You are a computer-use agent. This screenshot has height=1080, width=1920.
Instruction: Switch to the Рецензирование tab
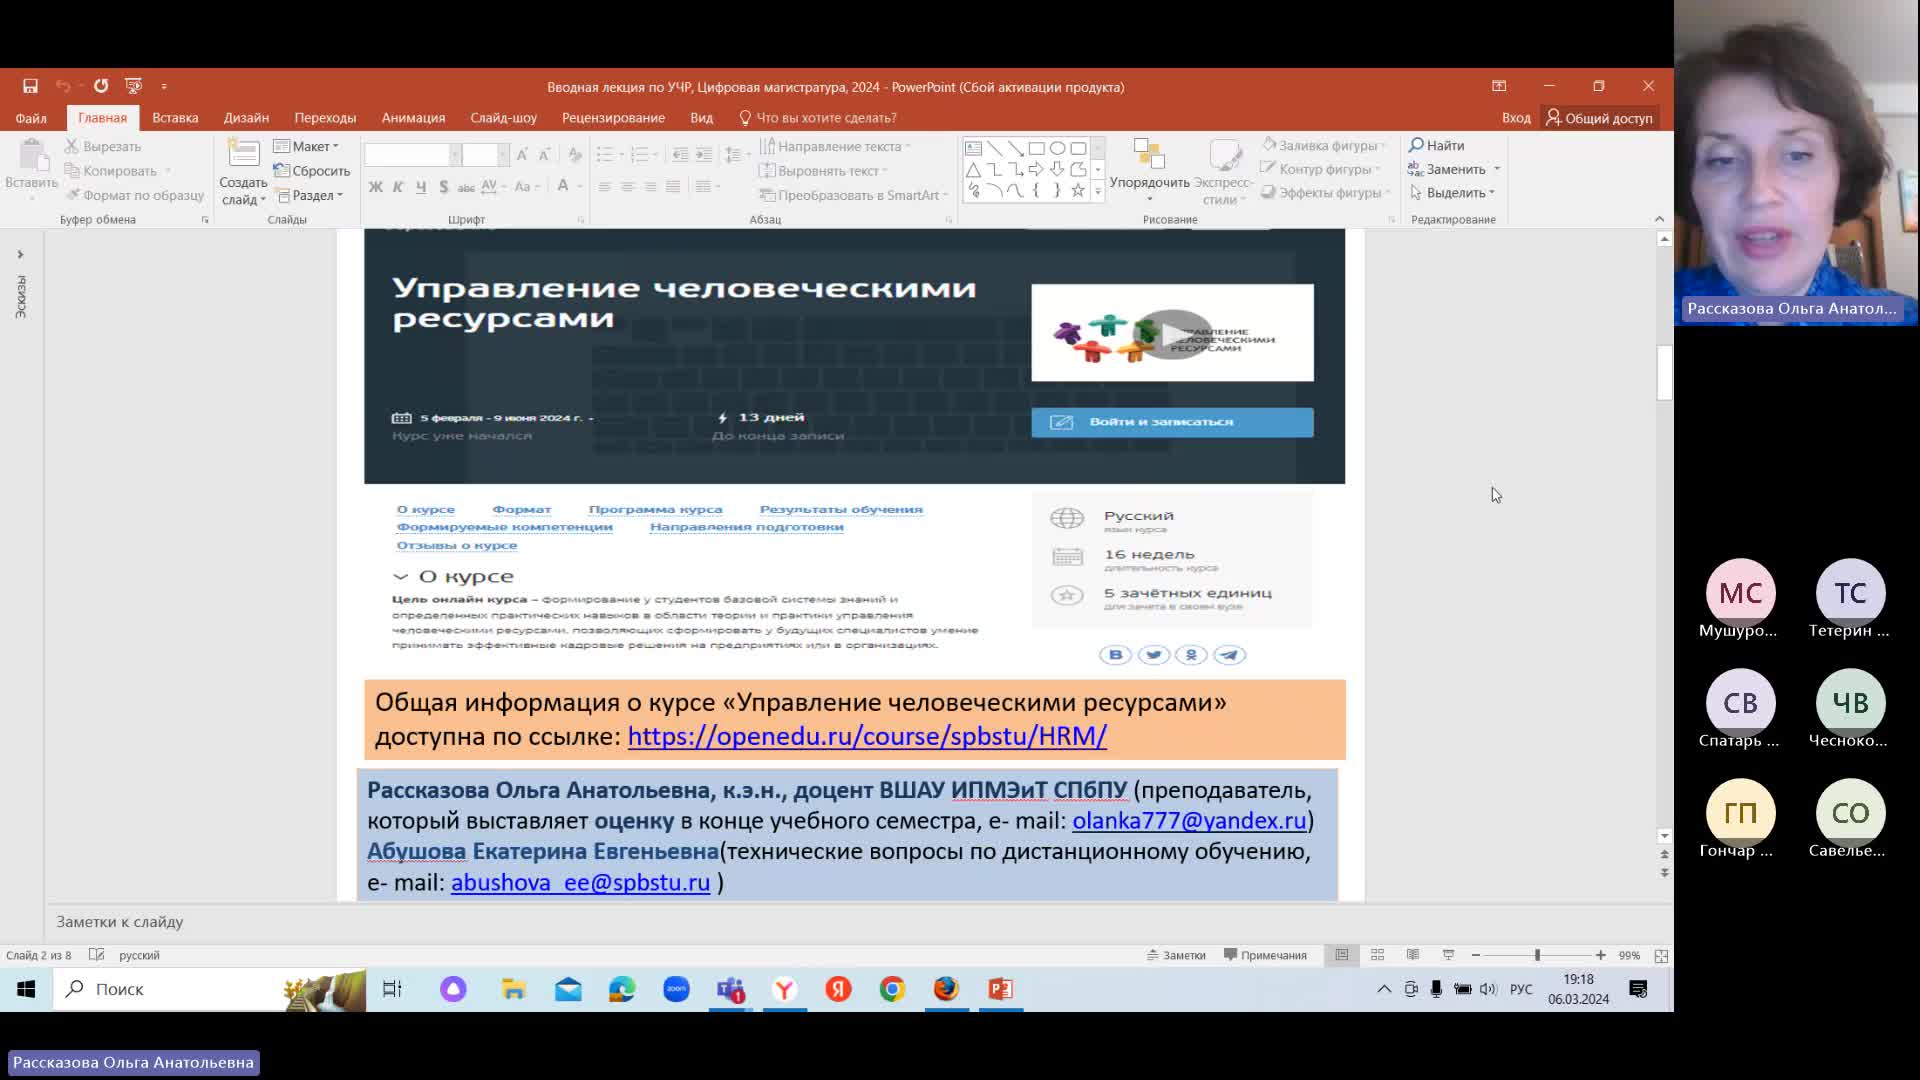613,118
